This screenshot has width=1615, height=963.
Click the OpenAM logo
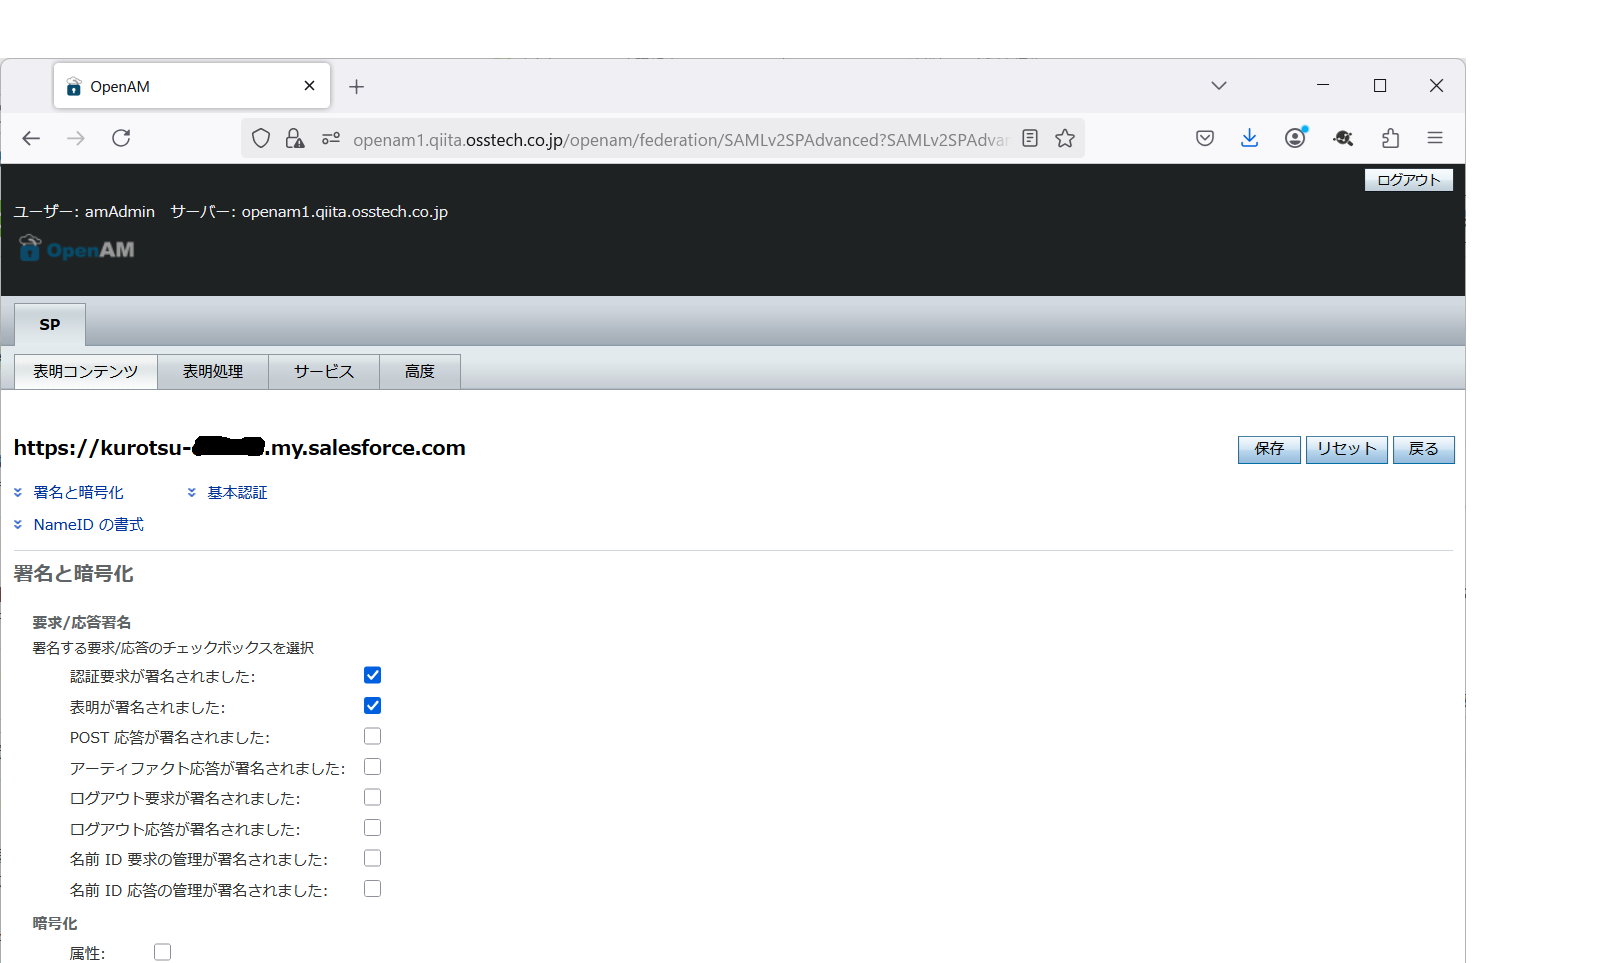pyautogui.click(x=74, y=248)
